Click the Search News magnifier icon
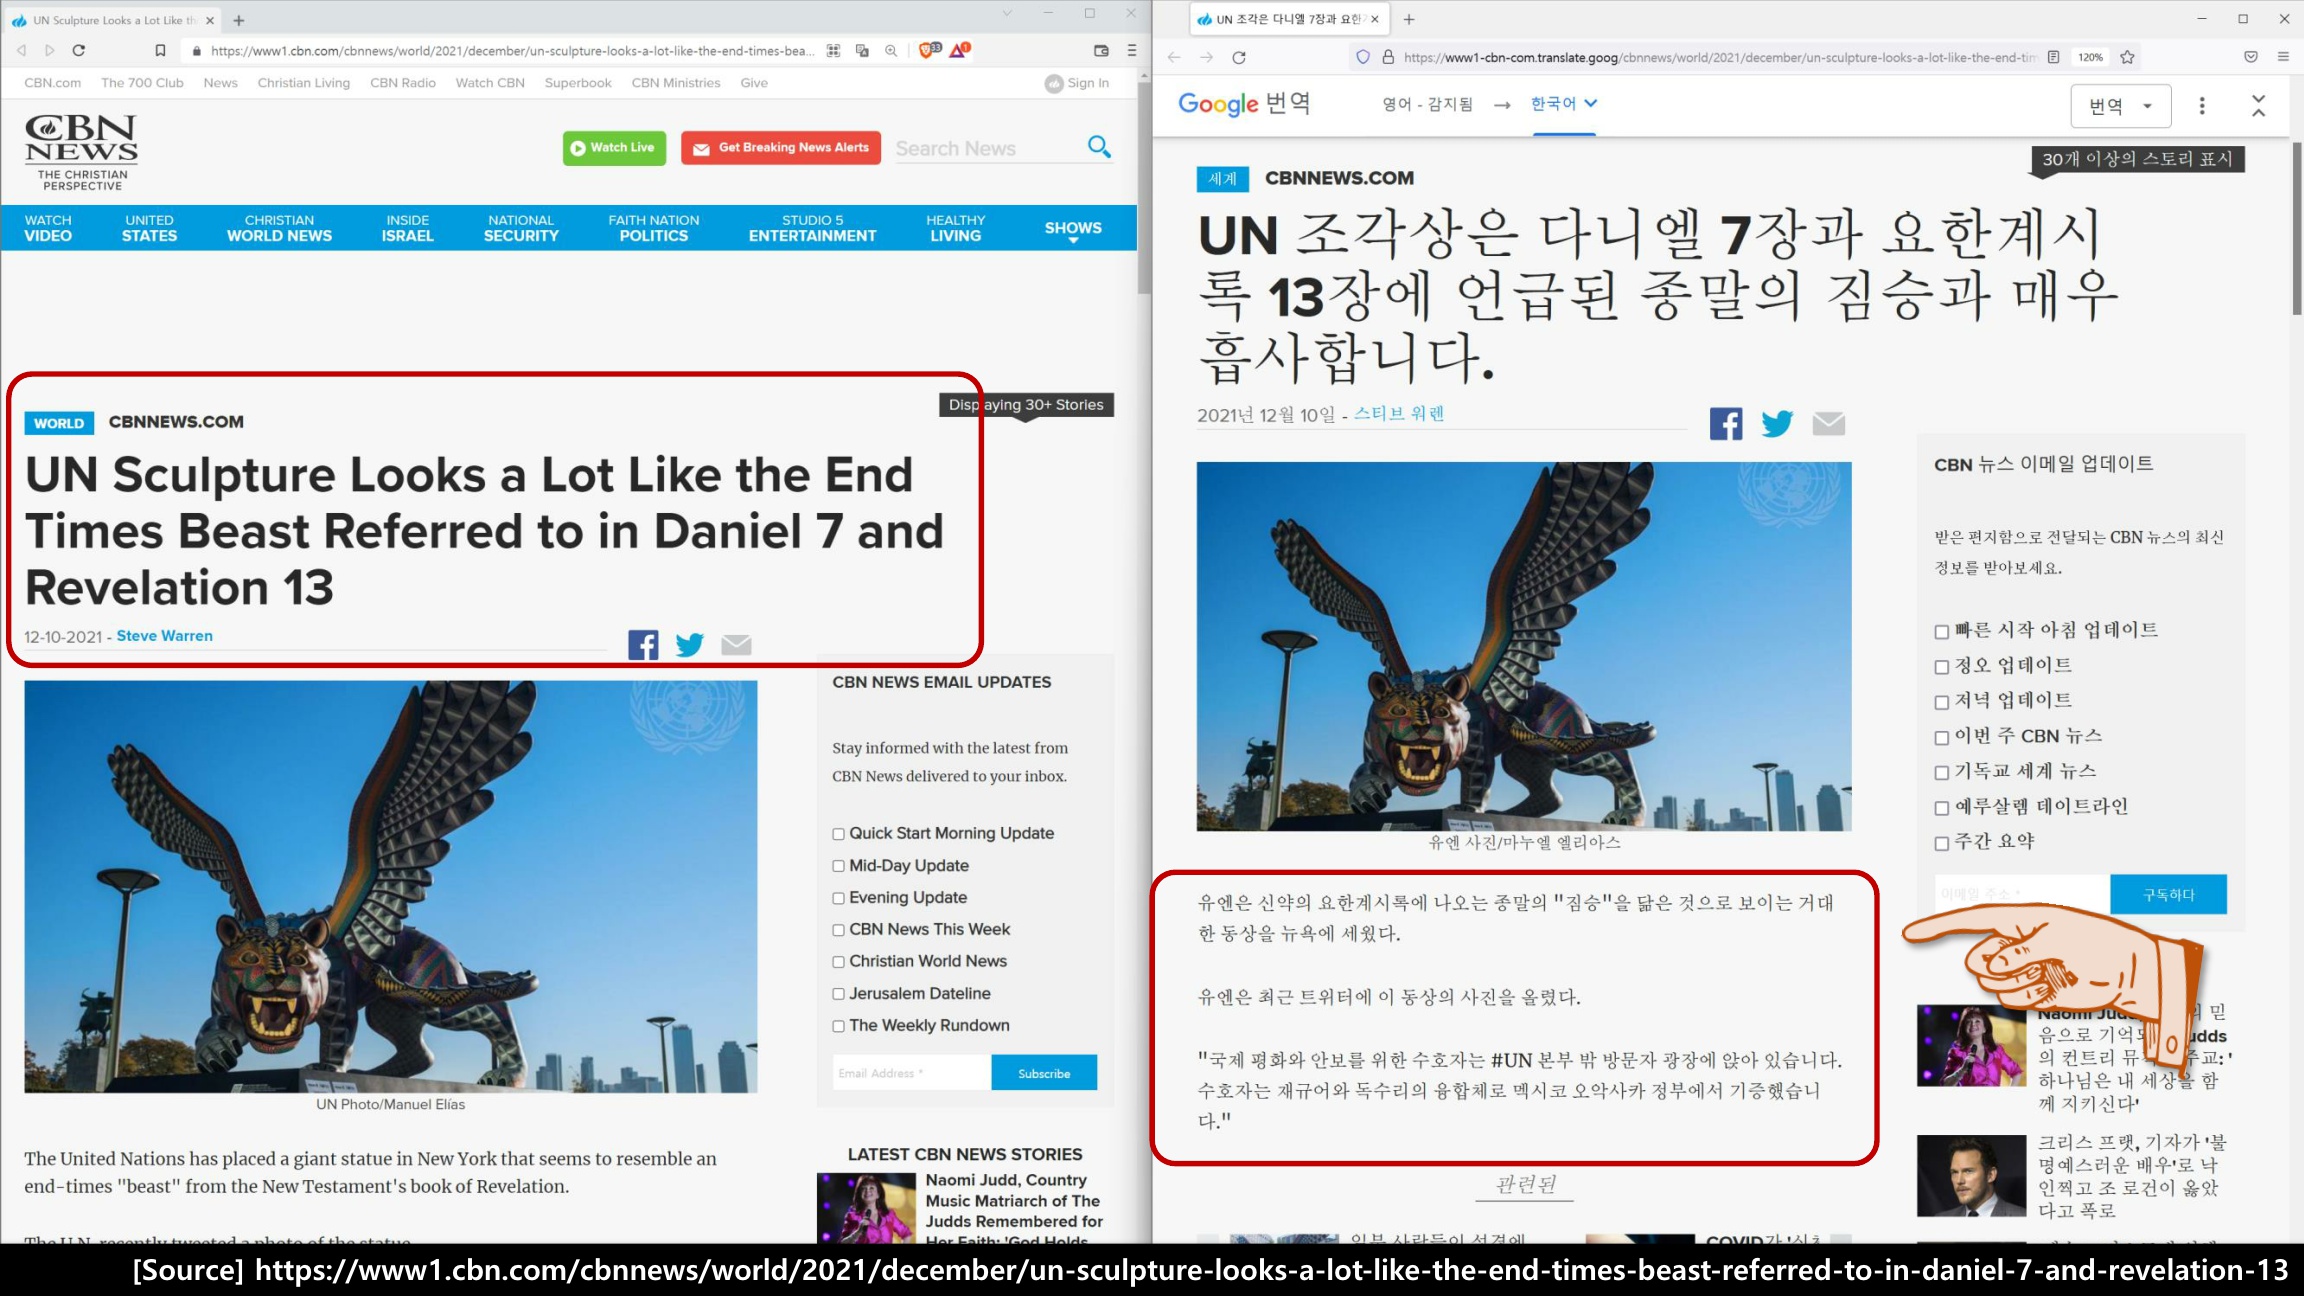The image size is (2304, 1296). click(x=1099, y=147)
